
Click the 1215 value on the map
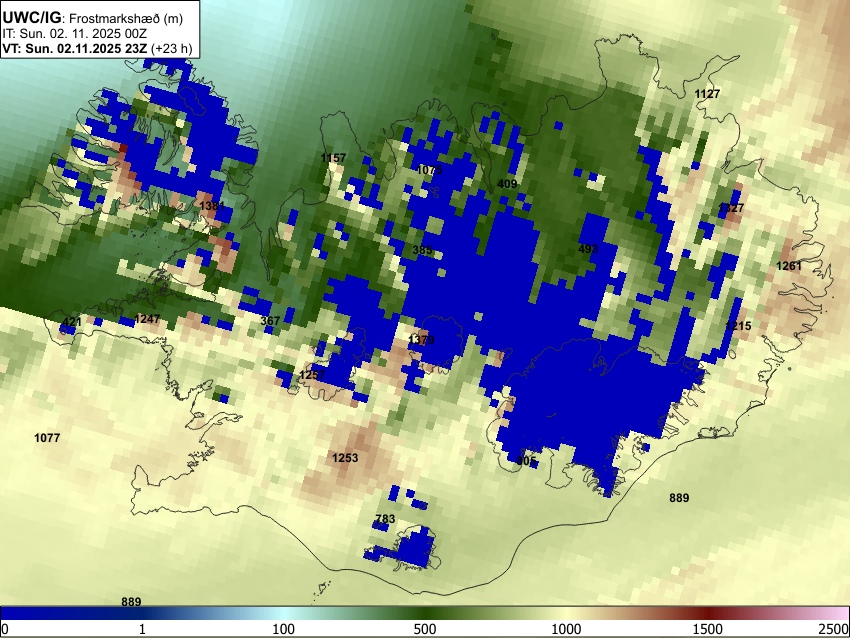[738, 326]
